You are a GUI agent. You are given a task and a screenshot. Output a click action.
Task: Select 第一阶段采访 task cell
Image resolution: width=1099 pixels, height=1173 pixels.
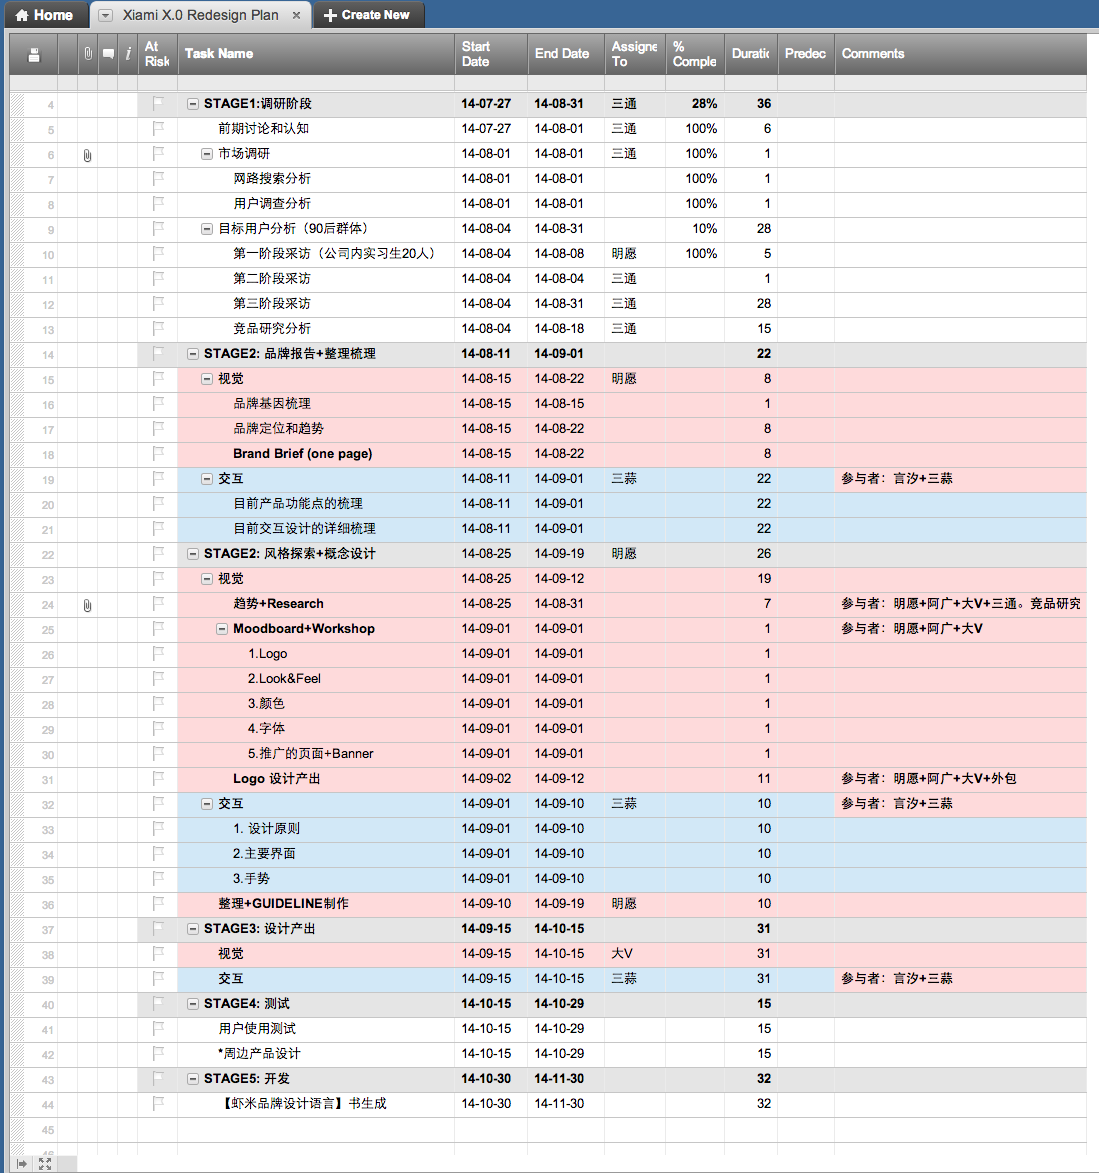click(316, 254)
